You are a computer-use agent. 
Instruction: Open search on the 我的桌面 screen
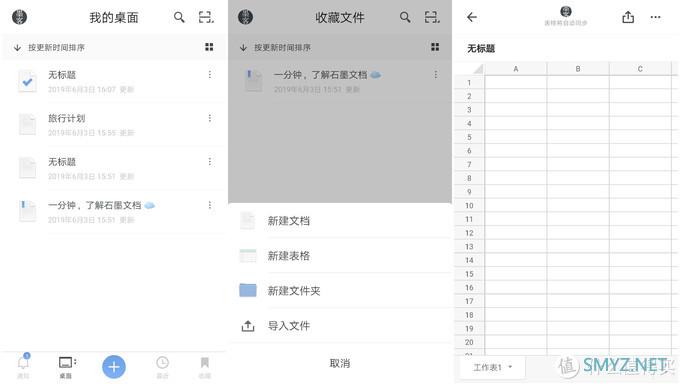(179, 17)
